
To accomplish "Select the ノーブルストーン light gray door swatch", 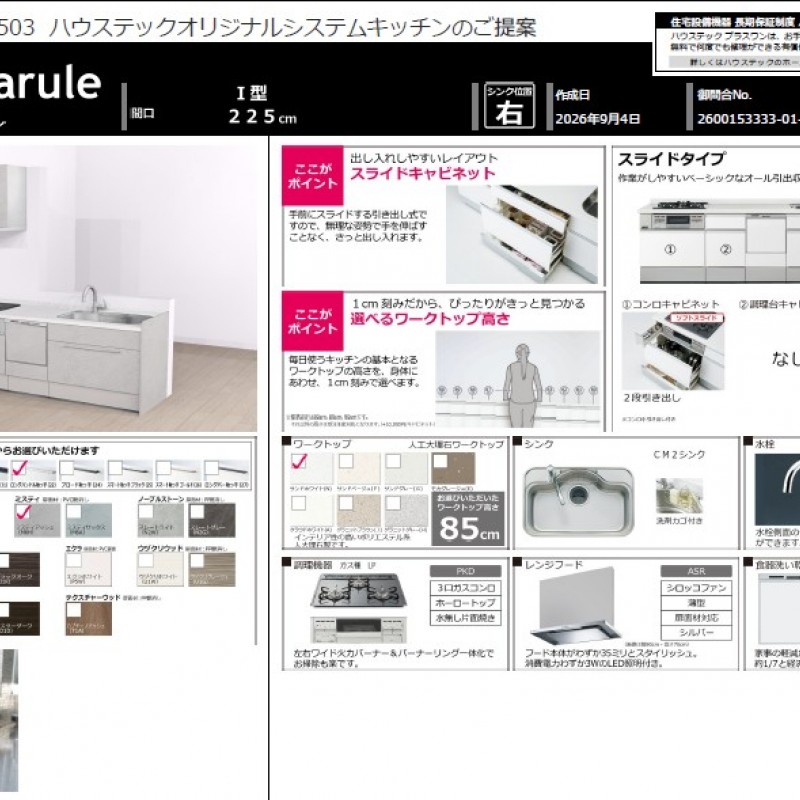I will [161, 520].
